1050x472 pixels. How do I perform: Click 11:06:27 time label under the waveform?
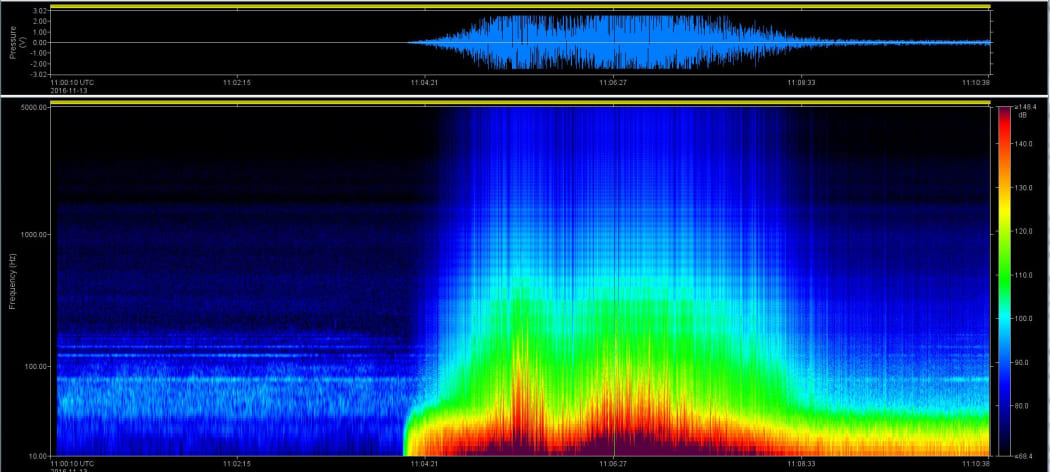coord(613,83)
